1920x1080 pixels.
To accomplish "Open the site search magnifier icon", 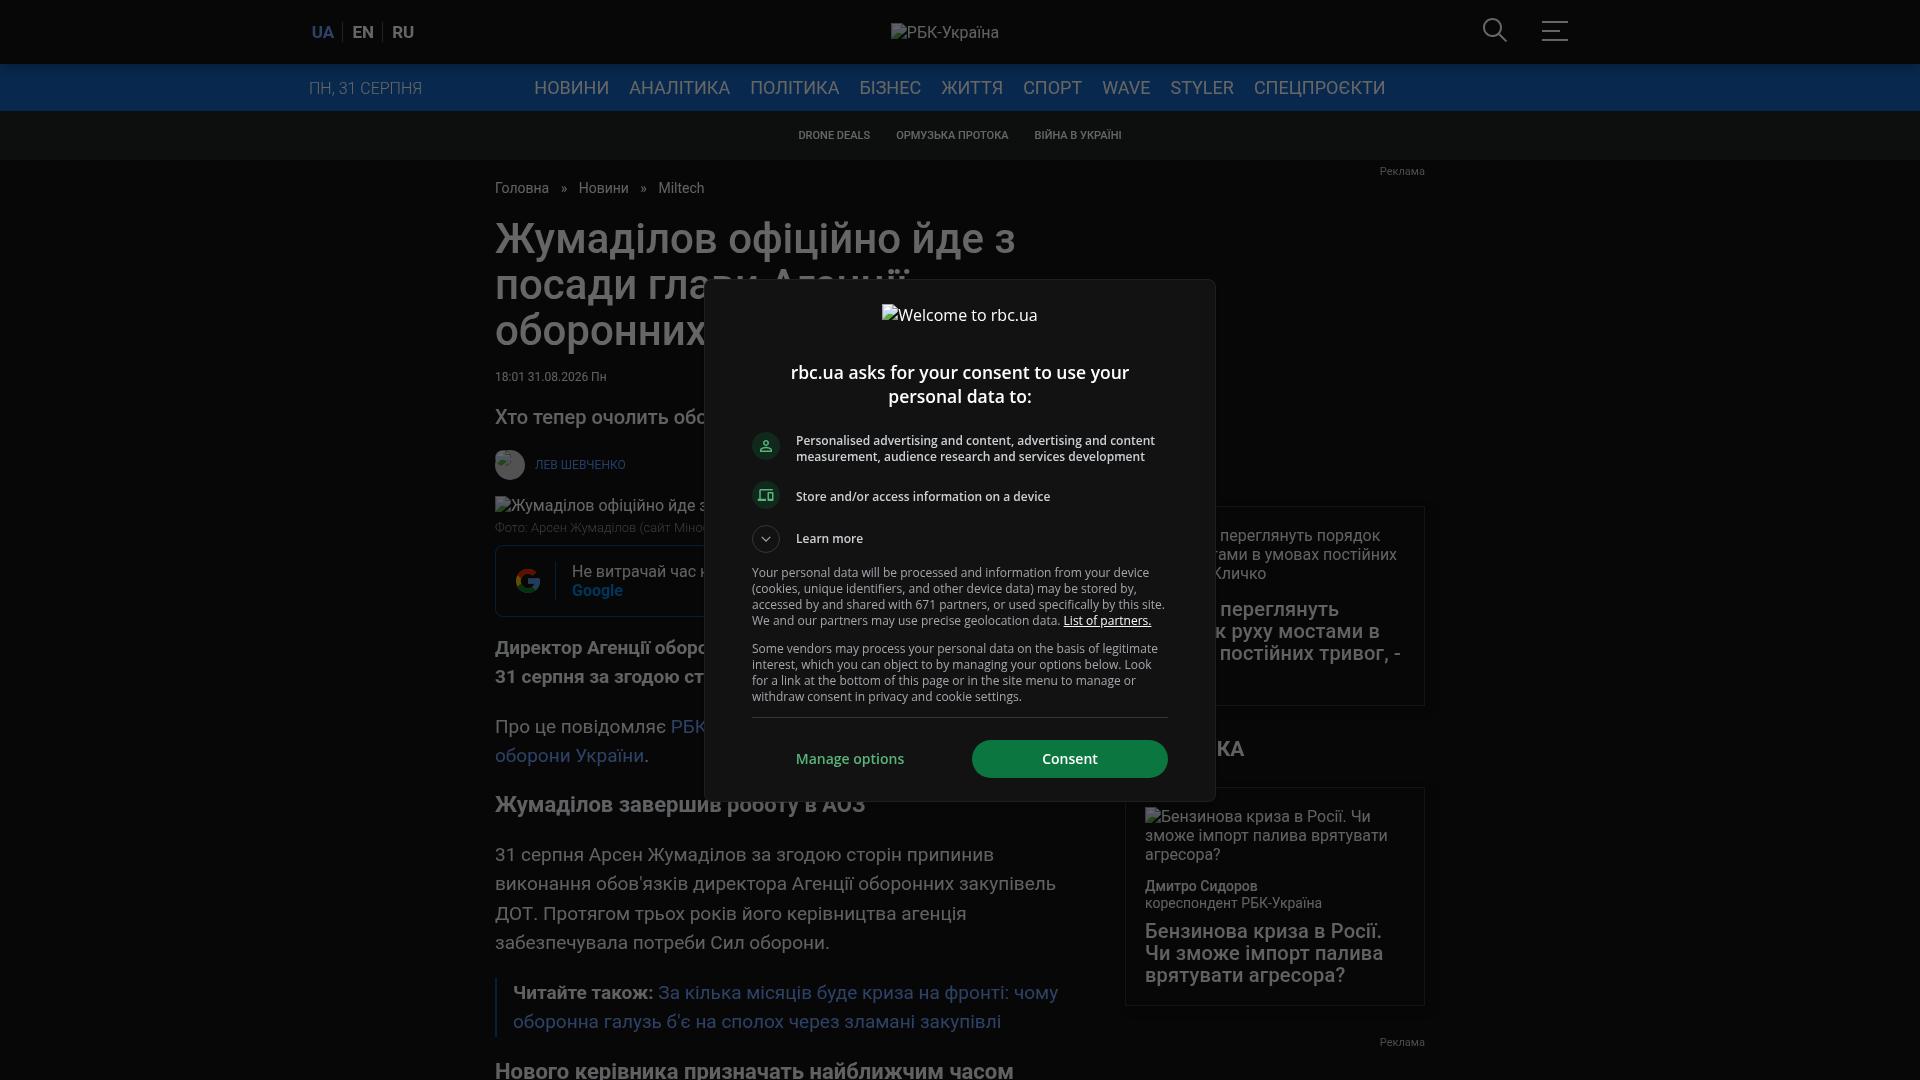I will point(1495,31).
